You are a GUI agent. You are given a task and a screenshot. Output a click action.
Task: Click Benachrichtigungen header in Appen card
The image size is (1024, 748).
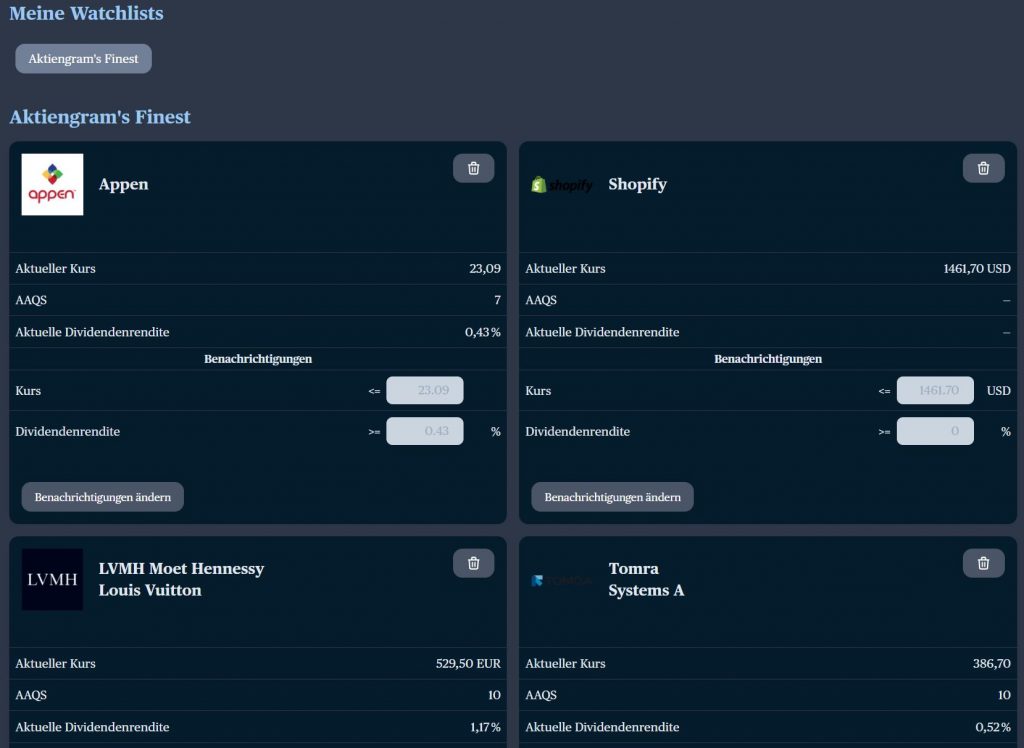point(258,359)
